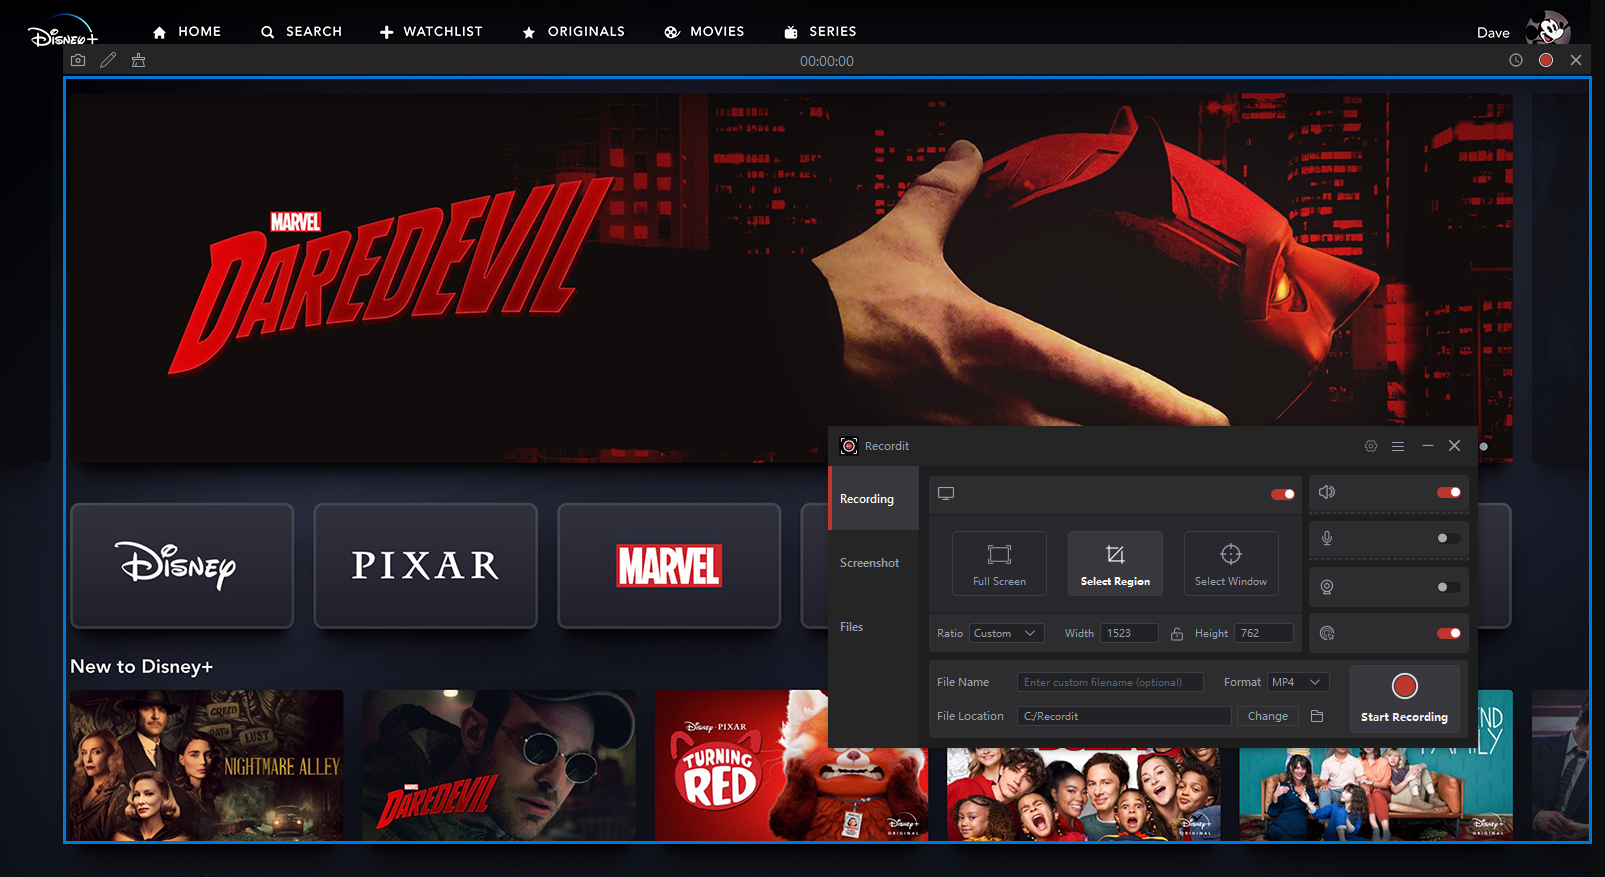Click the Change file location button
Screen dimensions: 1605x877
coord(1268,716)
